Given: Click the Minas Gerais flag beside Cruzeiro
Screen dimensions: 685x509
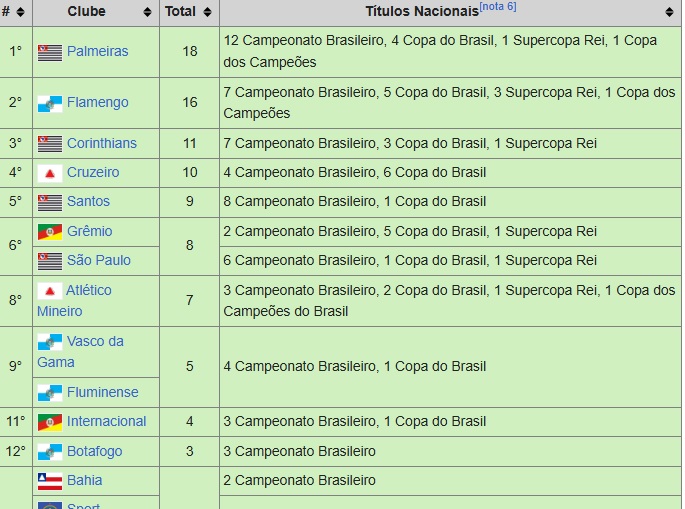Looking at the screenshot, I should click(x=50, y=173).
